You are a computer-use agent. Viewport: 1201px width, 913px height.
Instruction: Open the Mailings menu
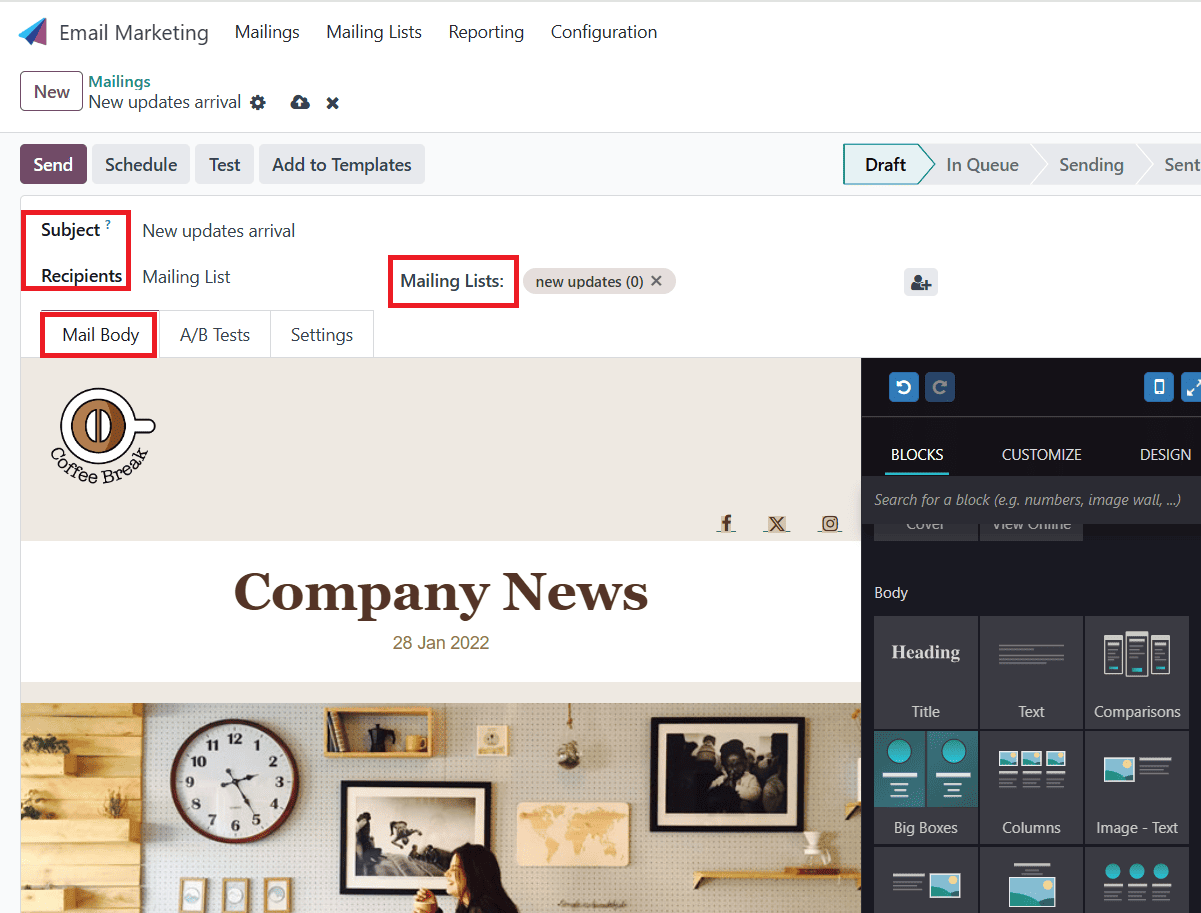(x=267, y=32)
